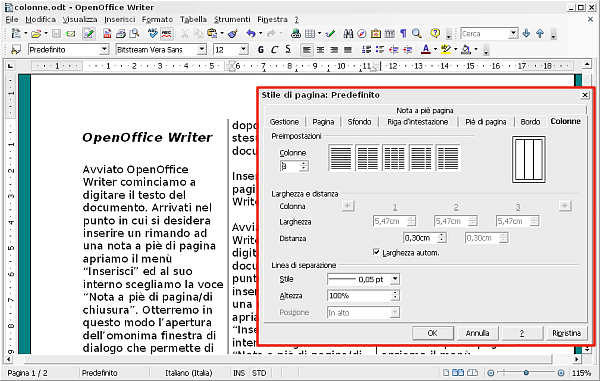This screenshot has width=600, height=381.
Task: Click the Zoom magnifier icon
Action: tap(417, 34)
